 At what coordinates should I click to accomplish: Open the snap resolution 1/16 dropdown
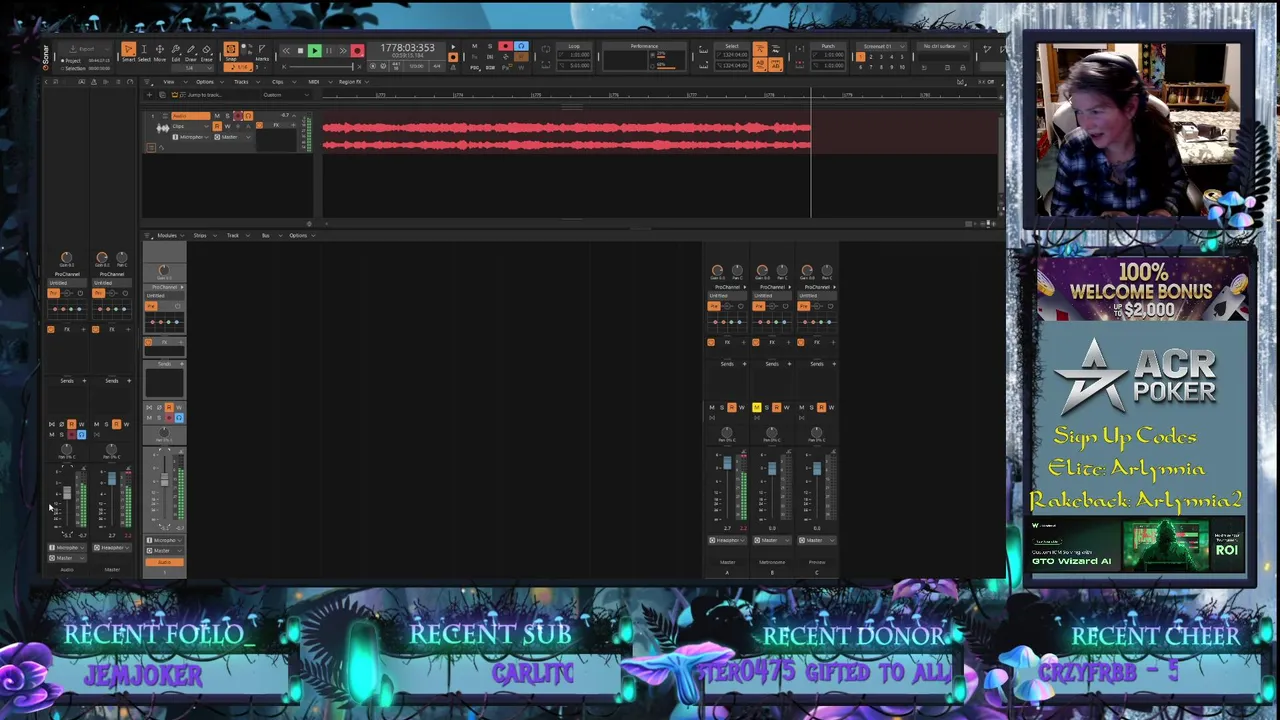tap(238, 66)
